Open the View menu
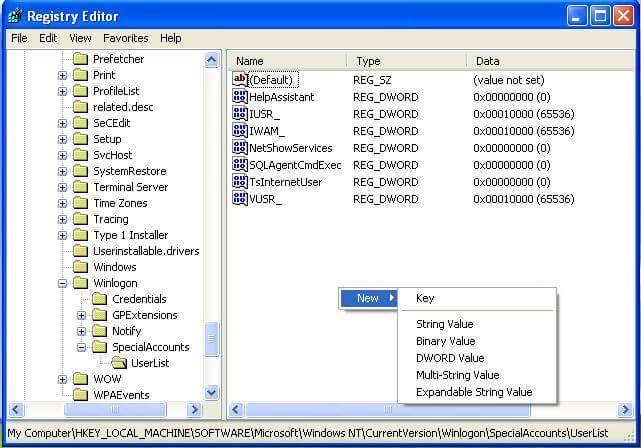This screenshot has width=641, height=448. coord(80,38)
